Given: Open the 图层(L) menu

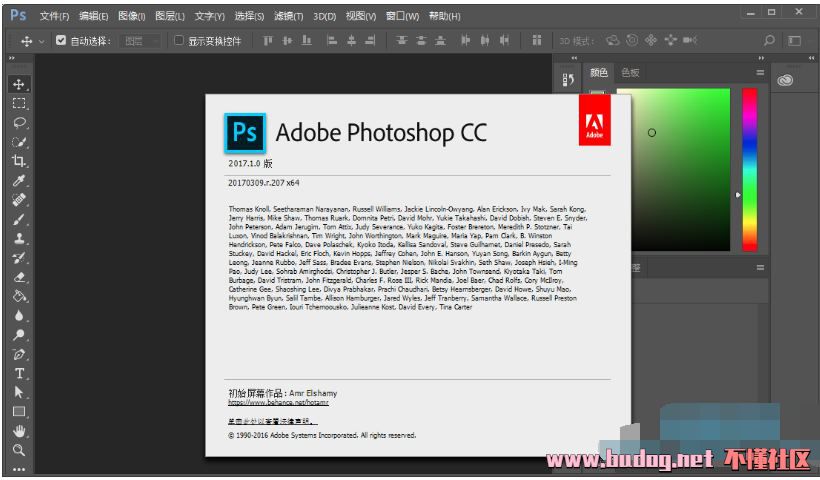Looking at the screenshot, I should [170, 16].
